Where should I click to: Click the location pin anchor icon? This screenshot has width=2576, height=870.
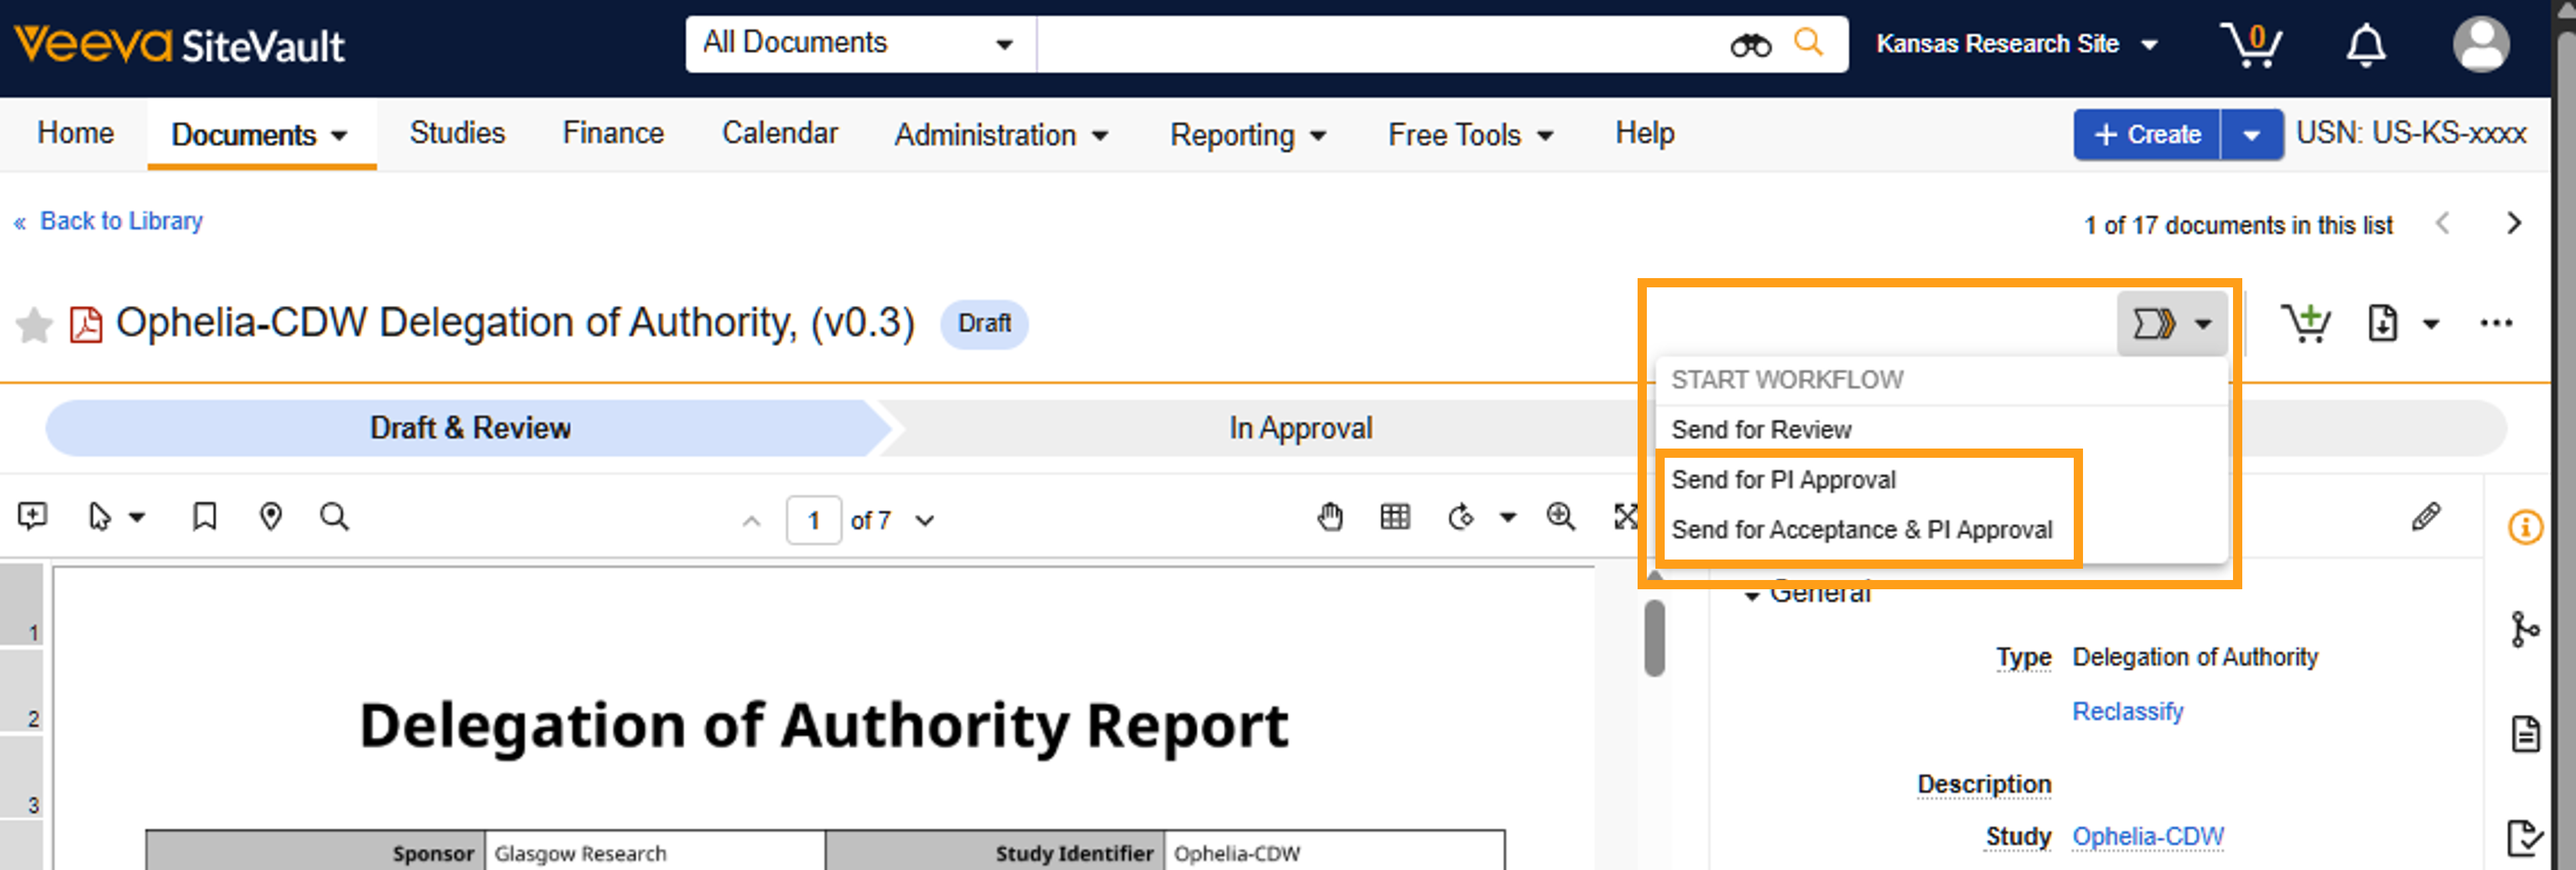click(x=270, y=517)
